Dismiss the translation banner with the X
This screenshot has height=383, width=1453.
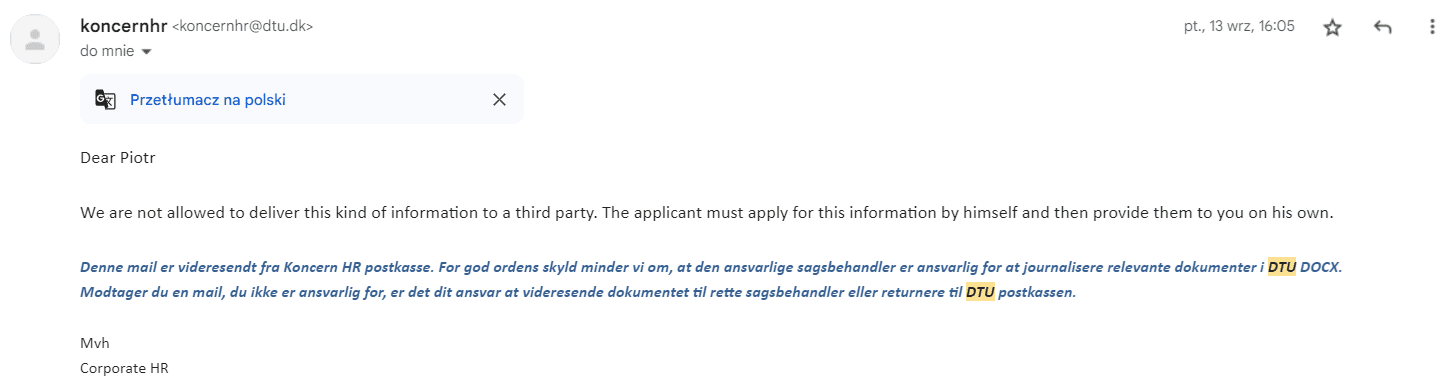(x=499, y=99)
